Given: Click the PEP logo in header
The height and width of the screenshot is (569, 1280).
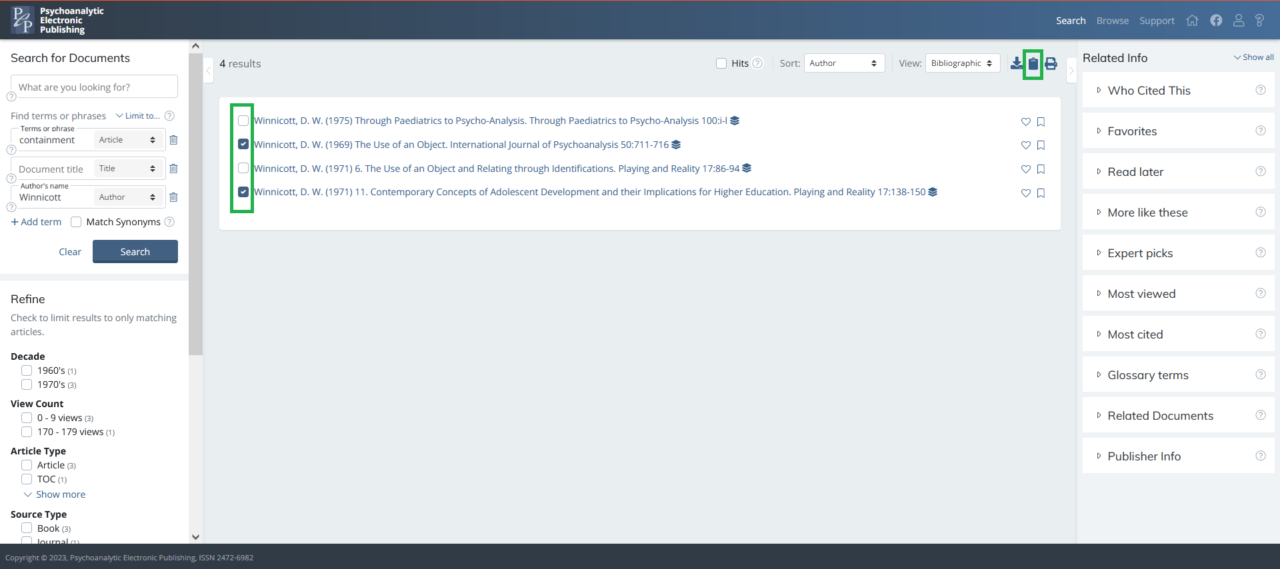Looking at the screenshot, I should (x=57, y=20).
